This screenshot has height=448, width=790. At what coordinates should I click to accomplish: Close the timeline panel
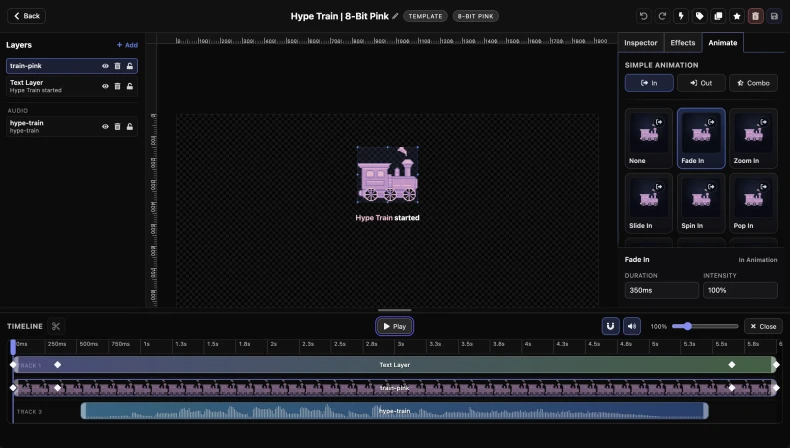(763, 327)
